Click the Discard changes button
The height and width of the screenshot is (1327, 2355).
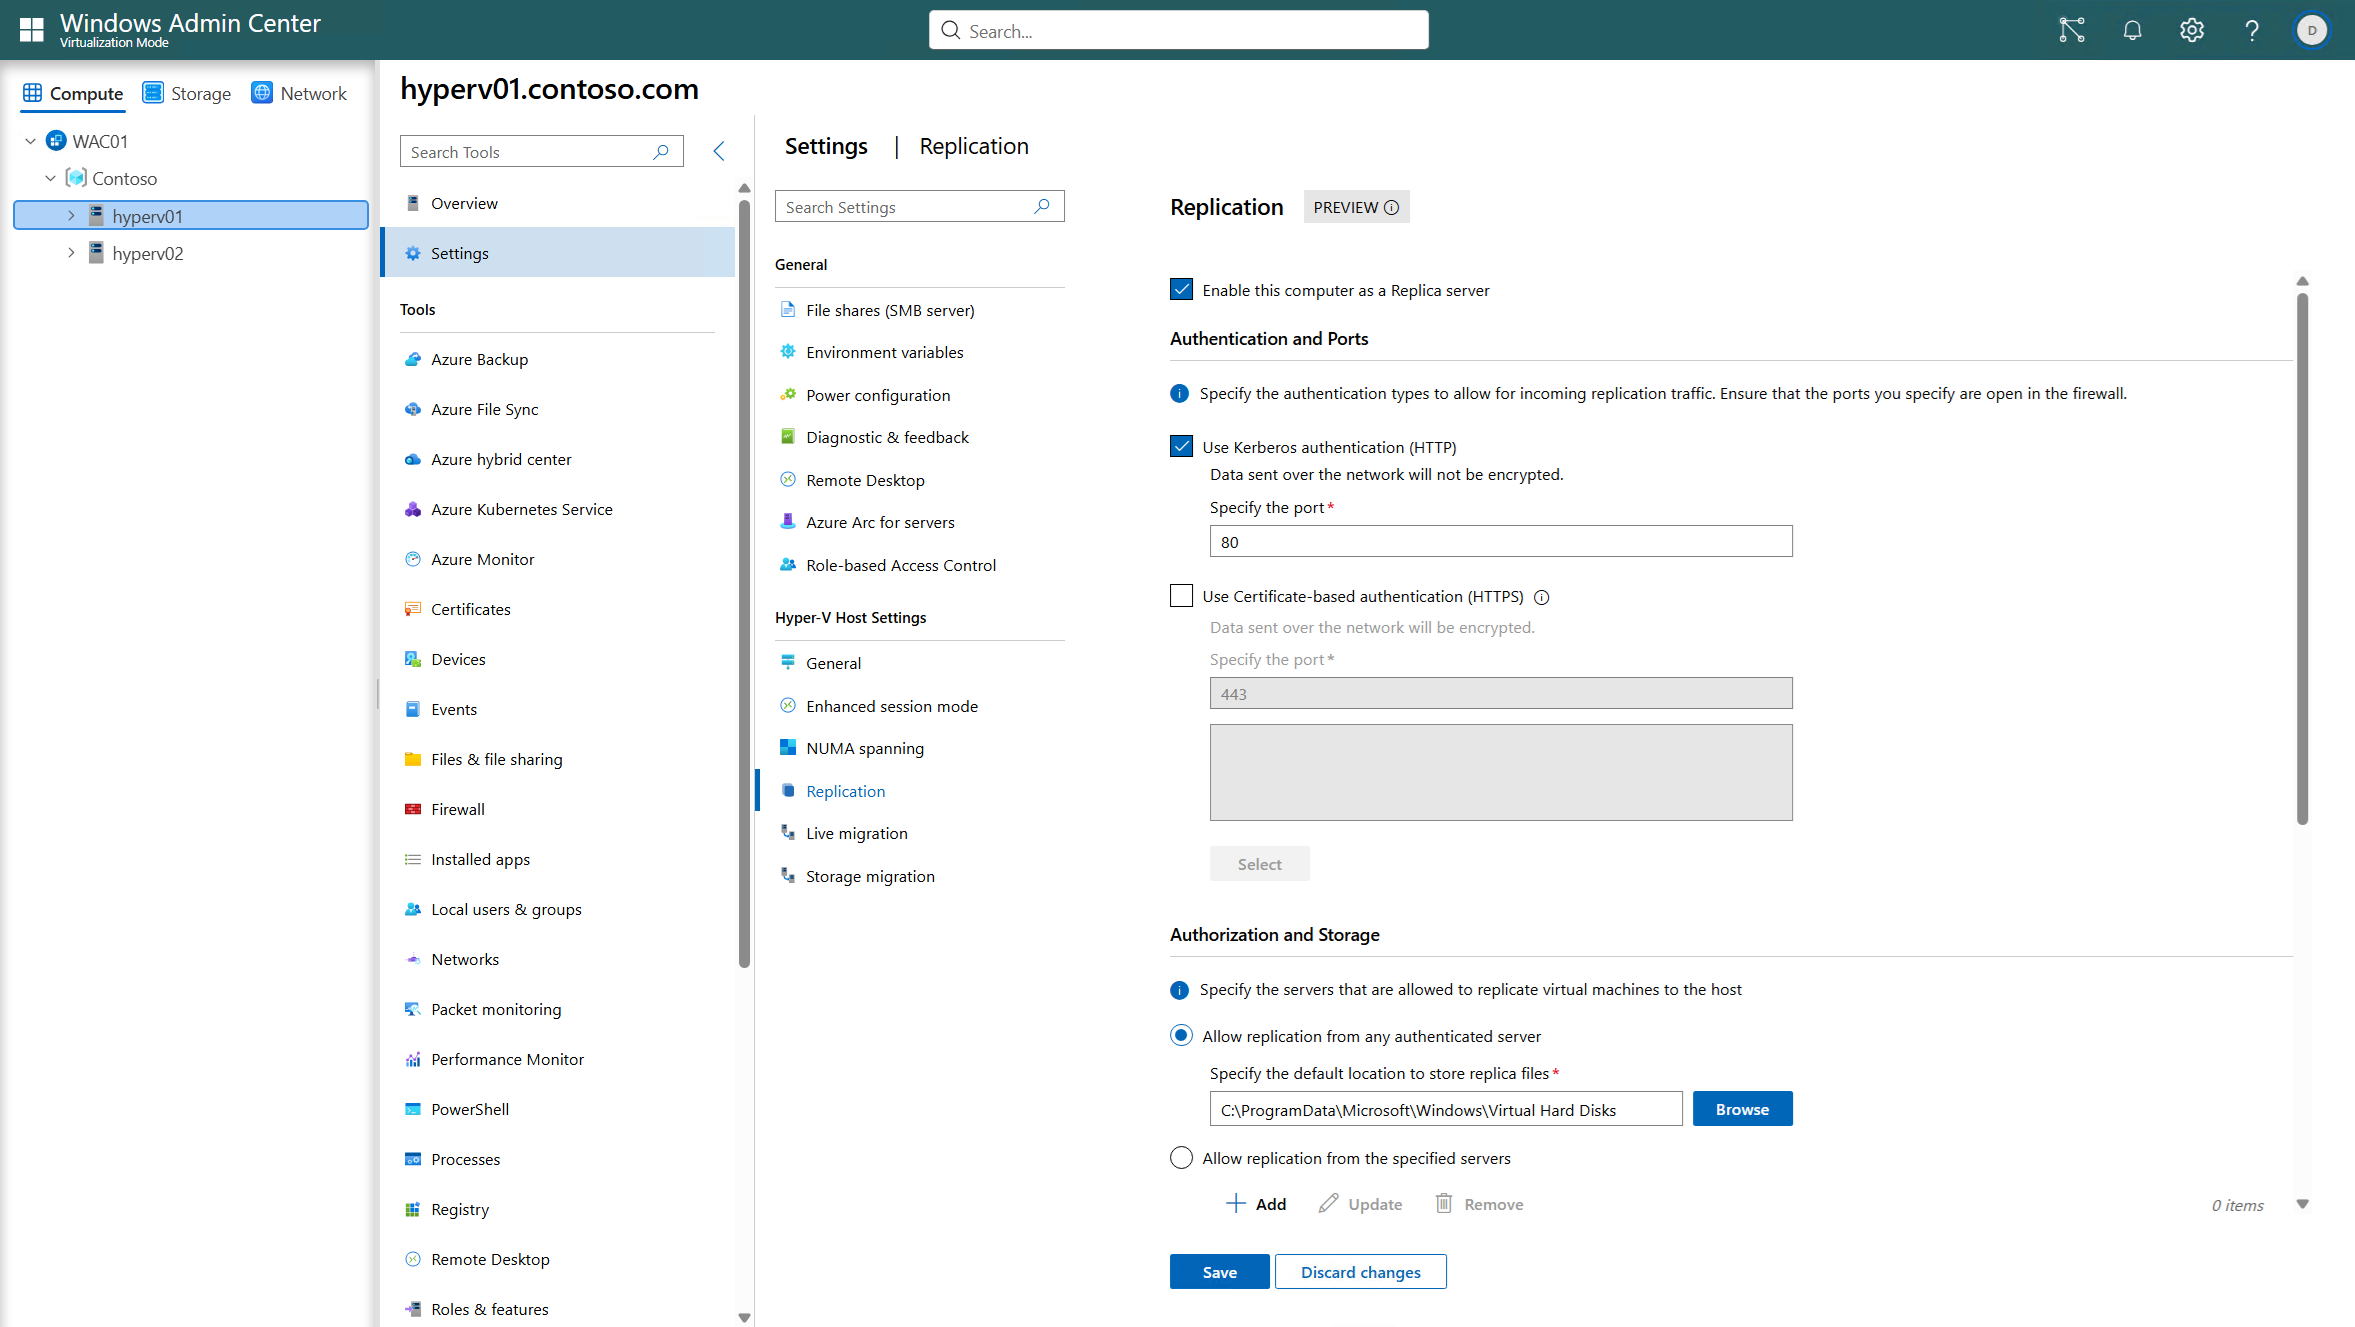pyautogui.click(x=1360, y=1272)
